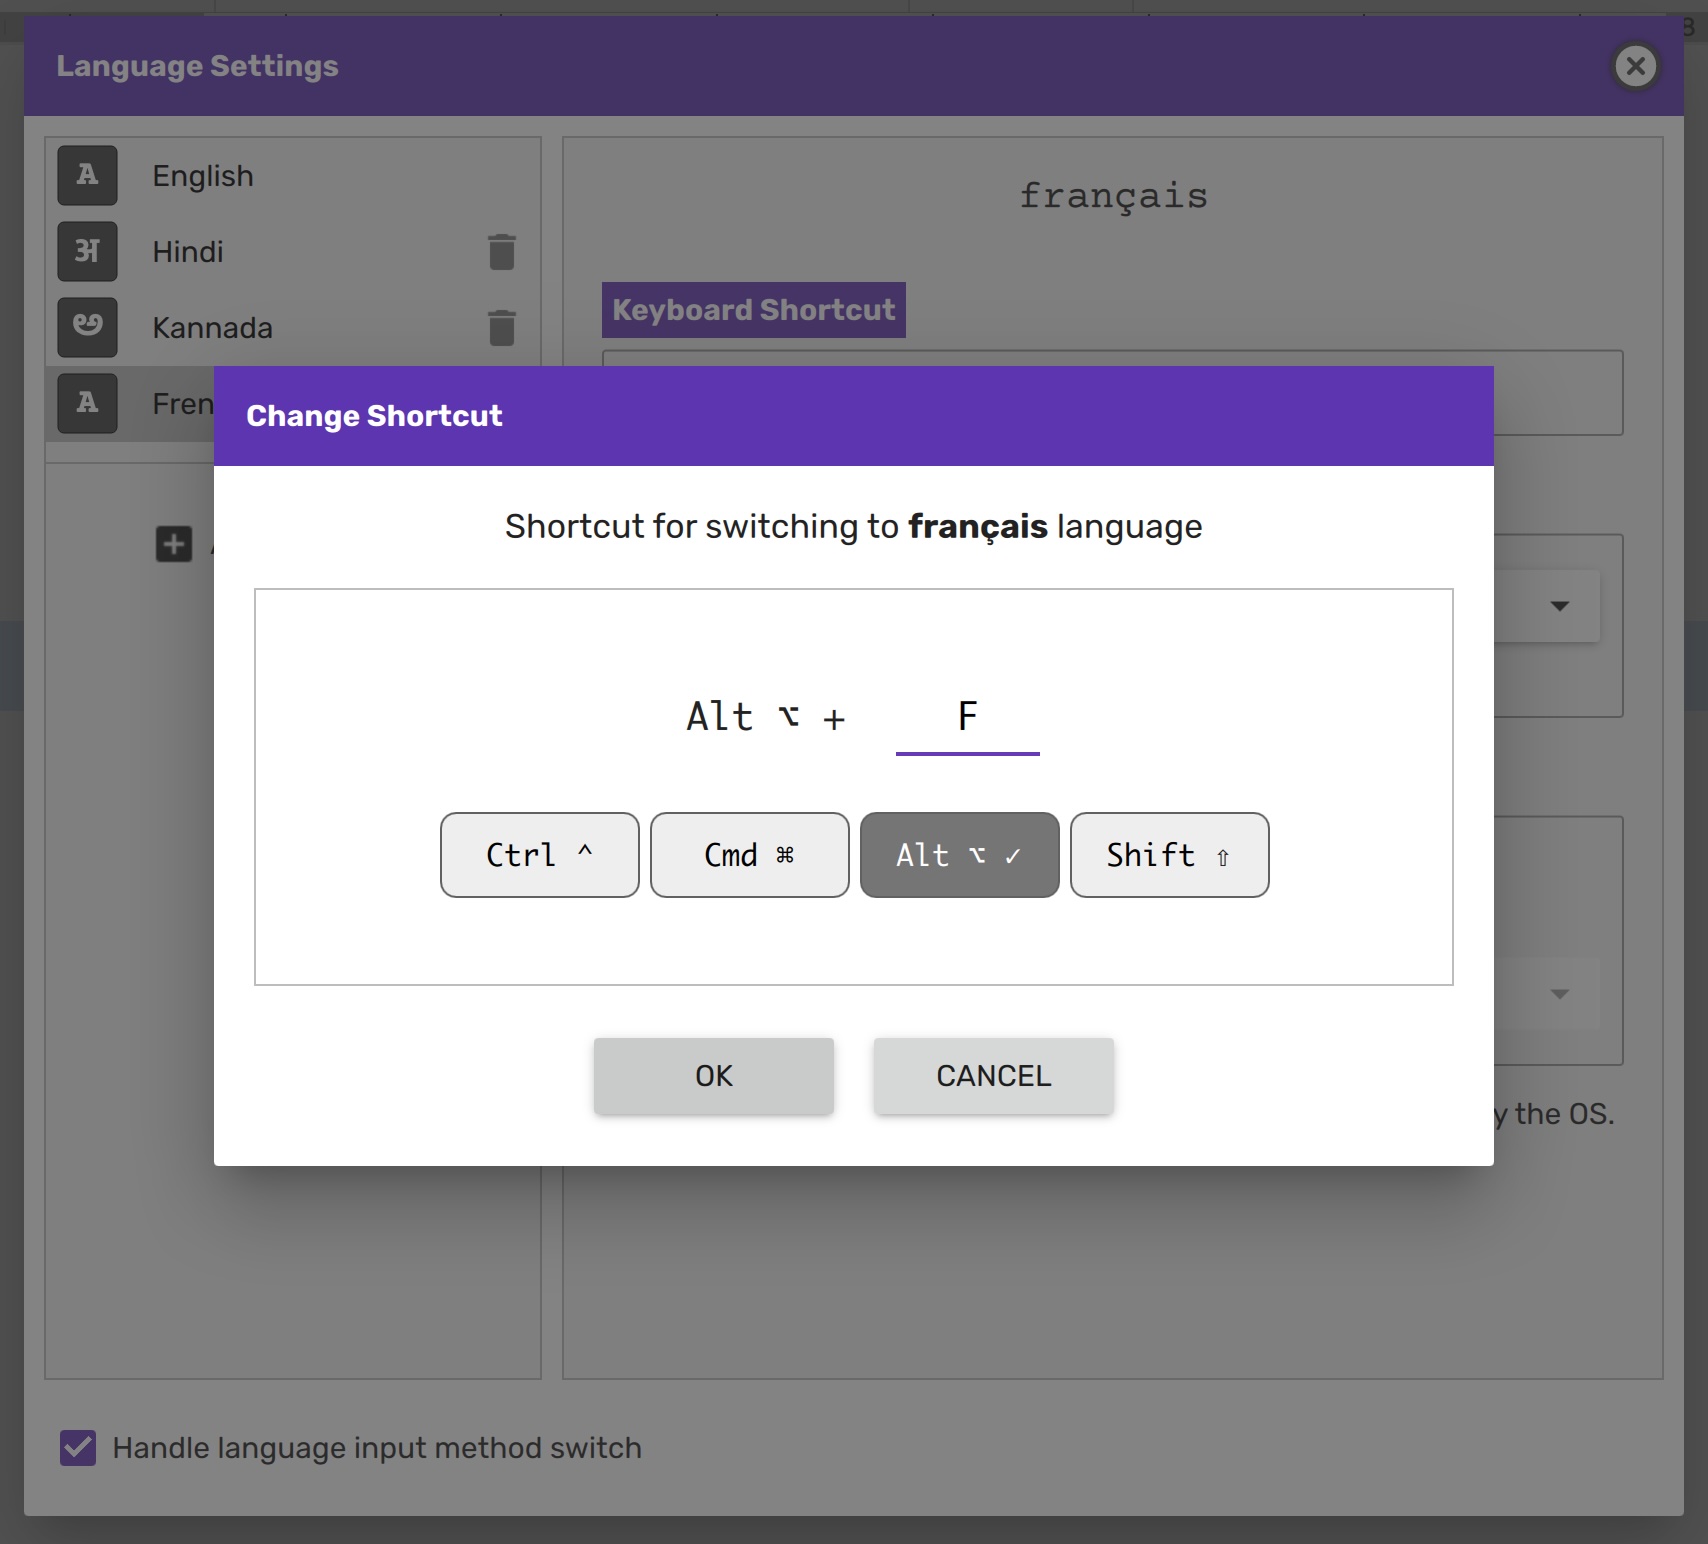Open the lower dropdown arrow on right

[x=1559, y=994]
